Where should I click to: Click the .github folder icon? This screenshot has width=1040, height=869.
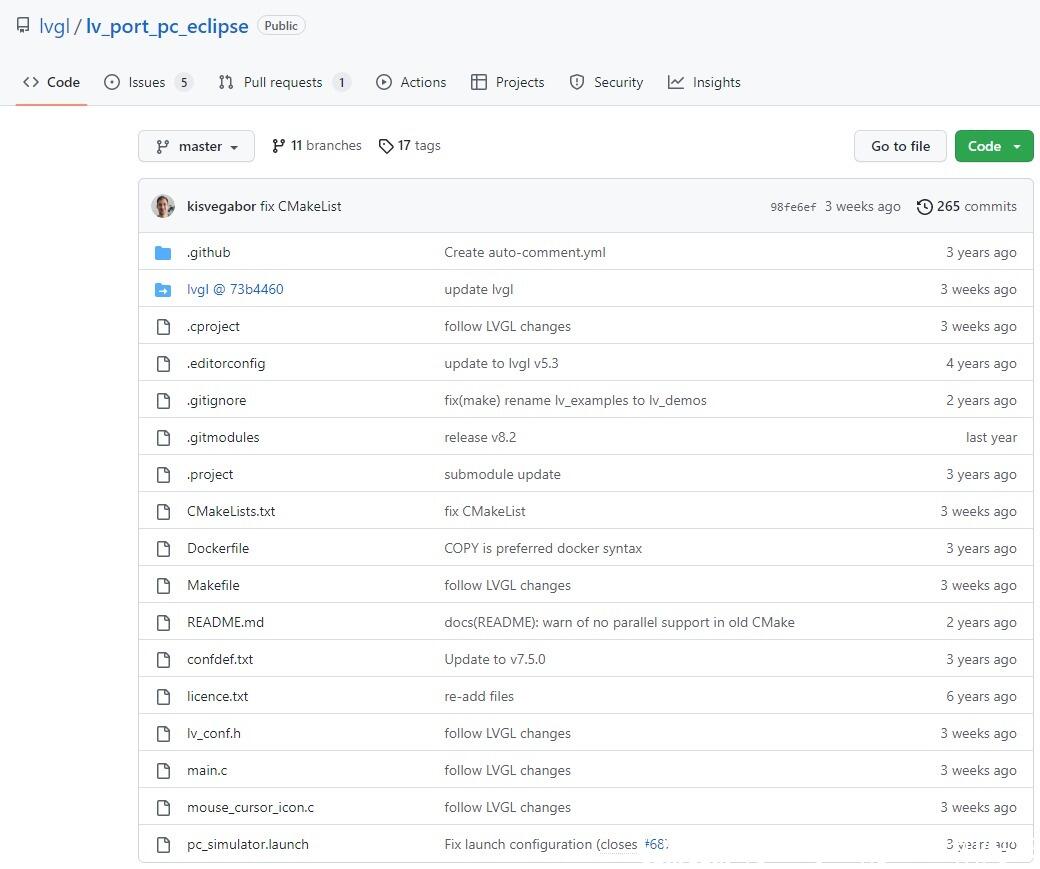coord(163,253)
